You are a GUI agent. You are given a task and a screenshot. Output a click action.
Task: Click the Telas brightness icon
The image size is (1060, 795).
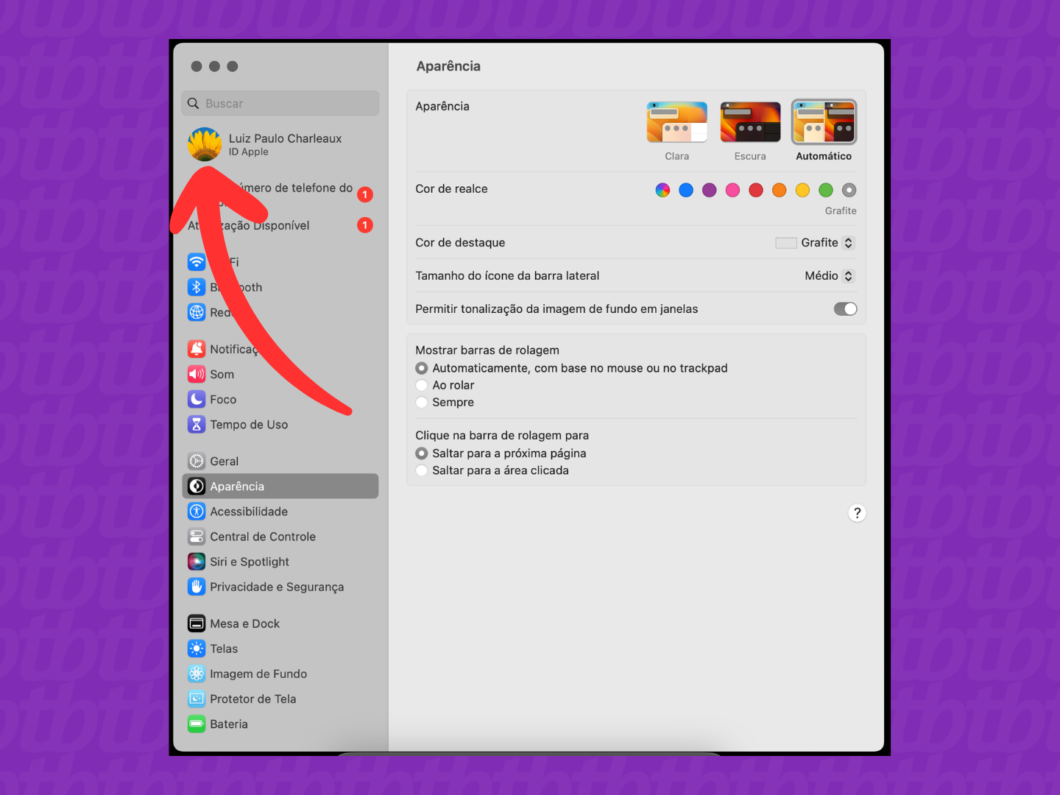196,648
